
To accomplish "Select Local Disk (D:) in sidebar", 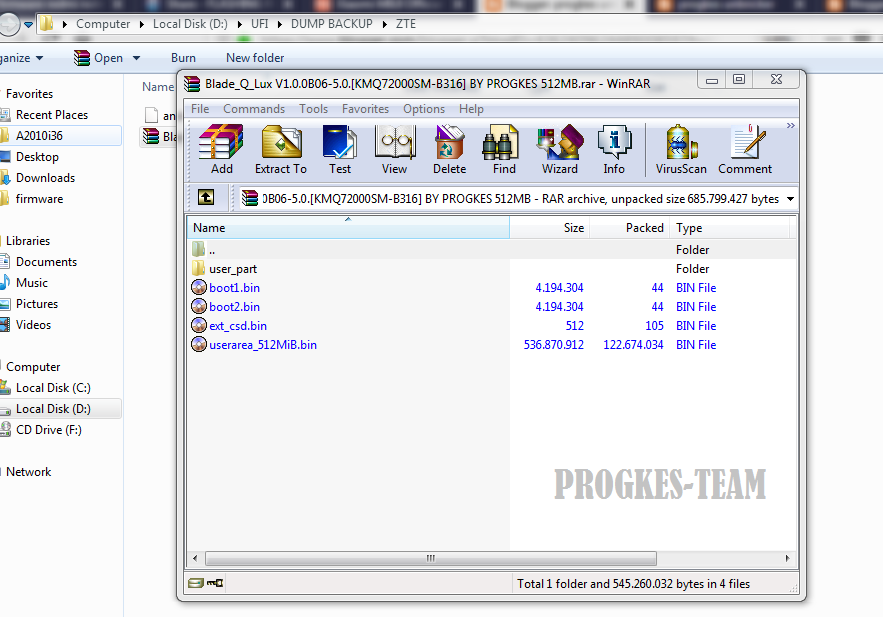I will point(53,408).
